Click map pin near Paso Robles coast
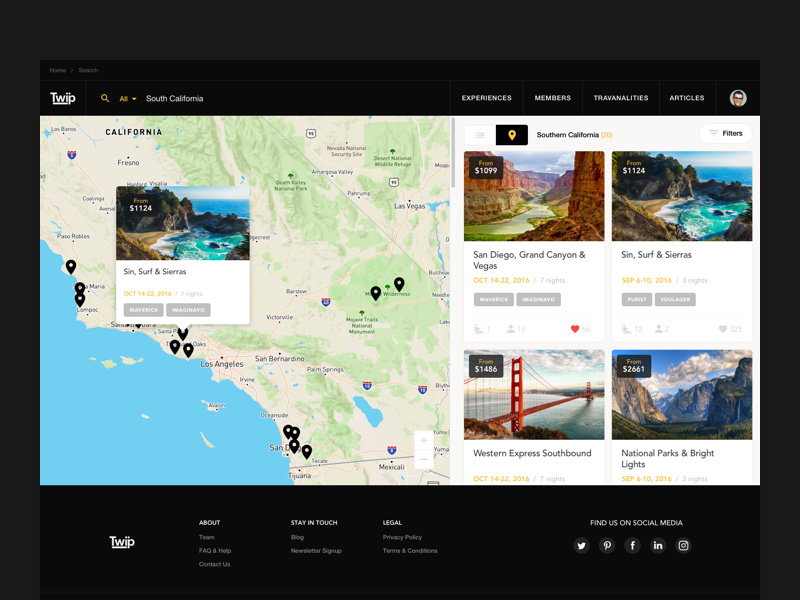The height and width of the screenshot is (600, 800). click(71, 267)
